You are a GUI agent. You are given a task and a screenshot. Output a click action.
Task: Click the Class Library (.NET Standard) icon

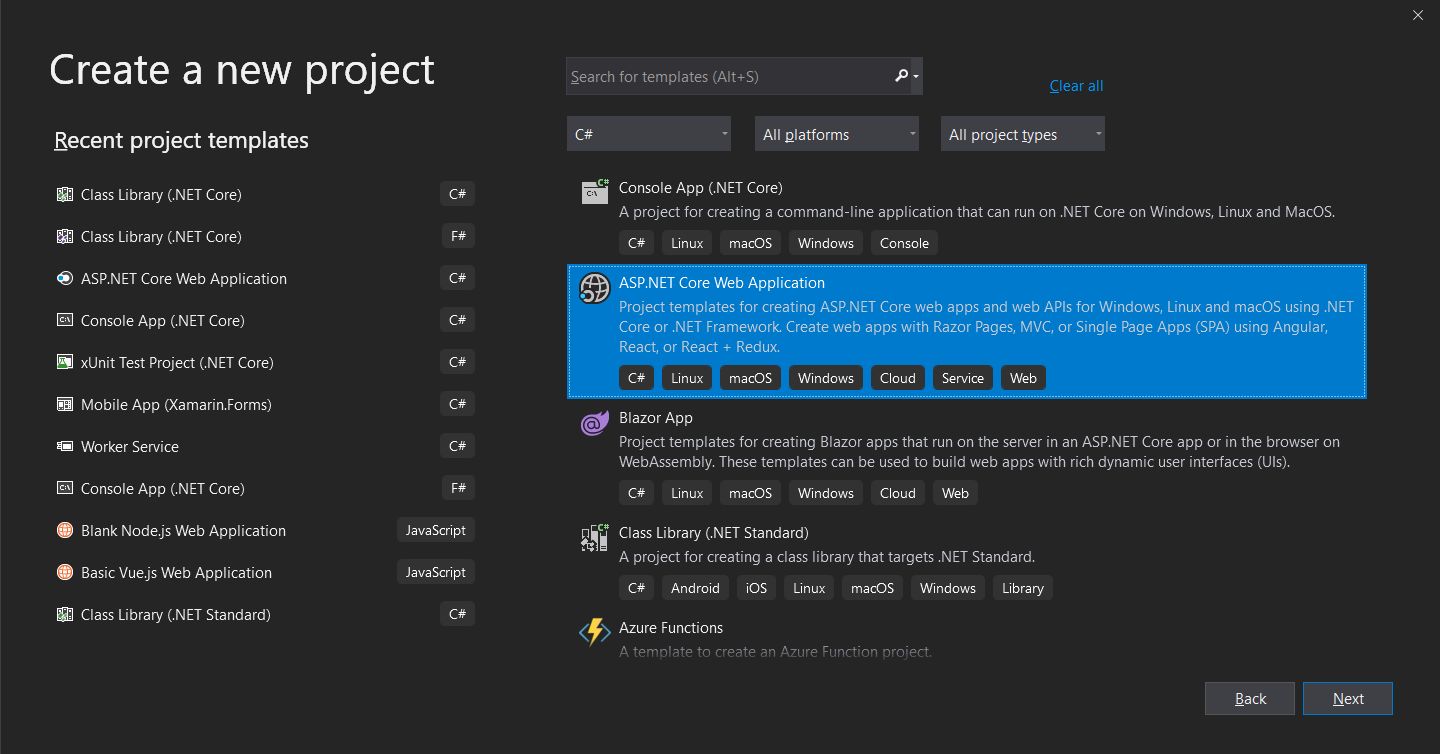[595, 538]
